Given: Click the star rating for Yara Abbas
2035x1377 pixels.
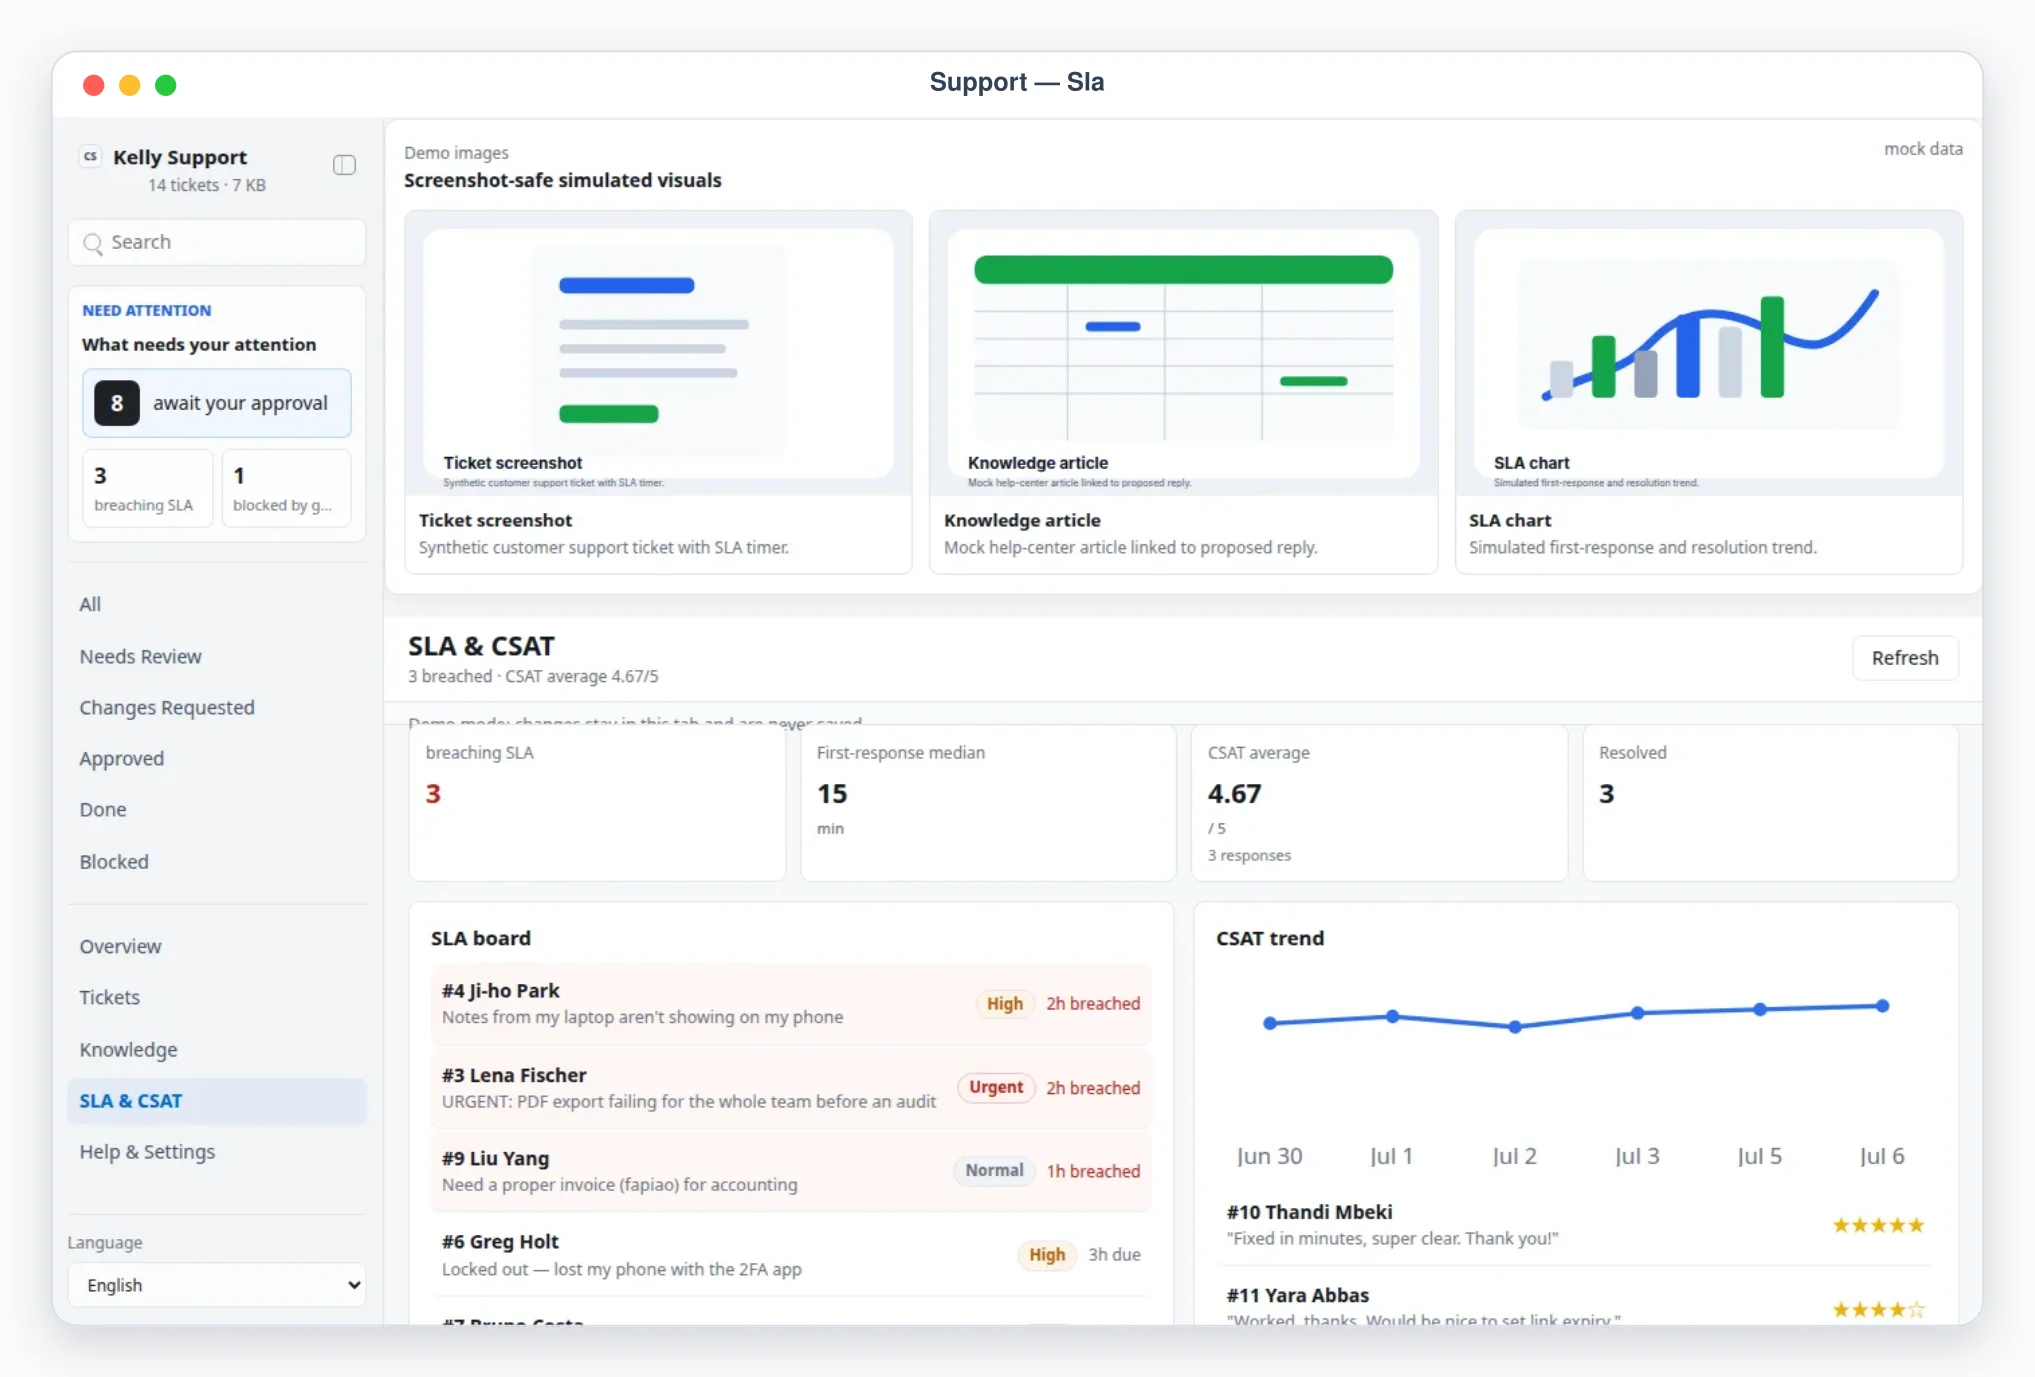Looking at the screenshot, I should (x=1877, y=1309).
